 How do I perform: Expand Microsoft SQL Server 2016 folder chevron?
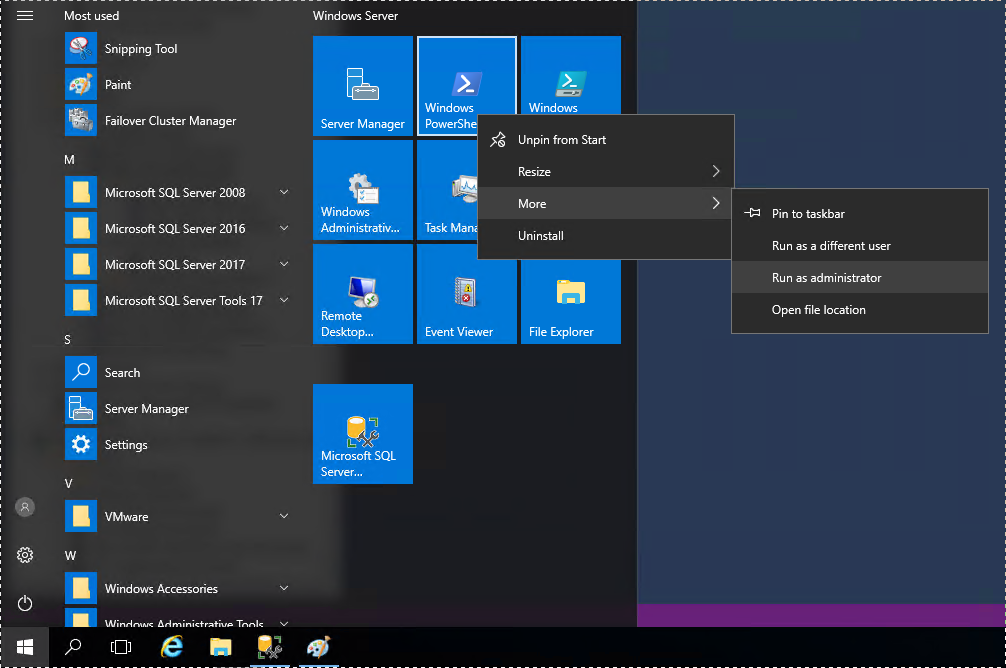pos(284,228)
